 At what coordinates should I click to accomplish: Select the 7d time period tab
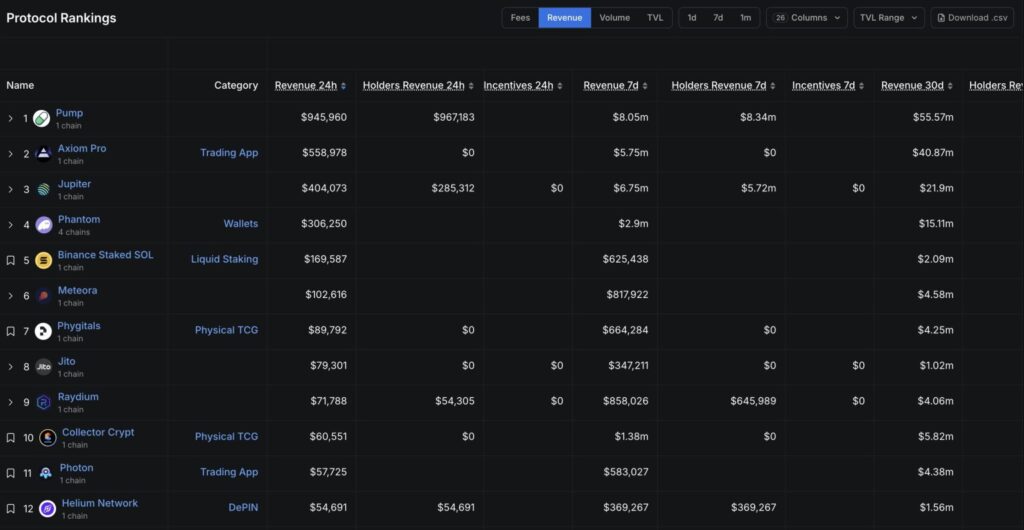click(718, 18)
